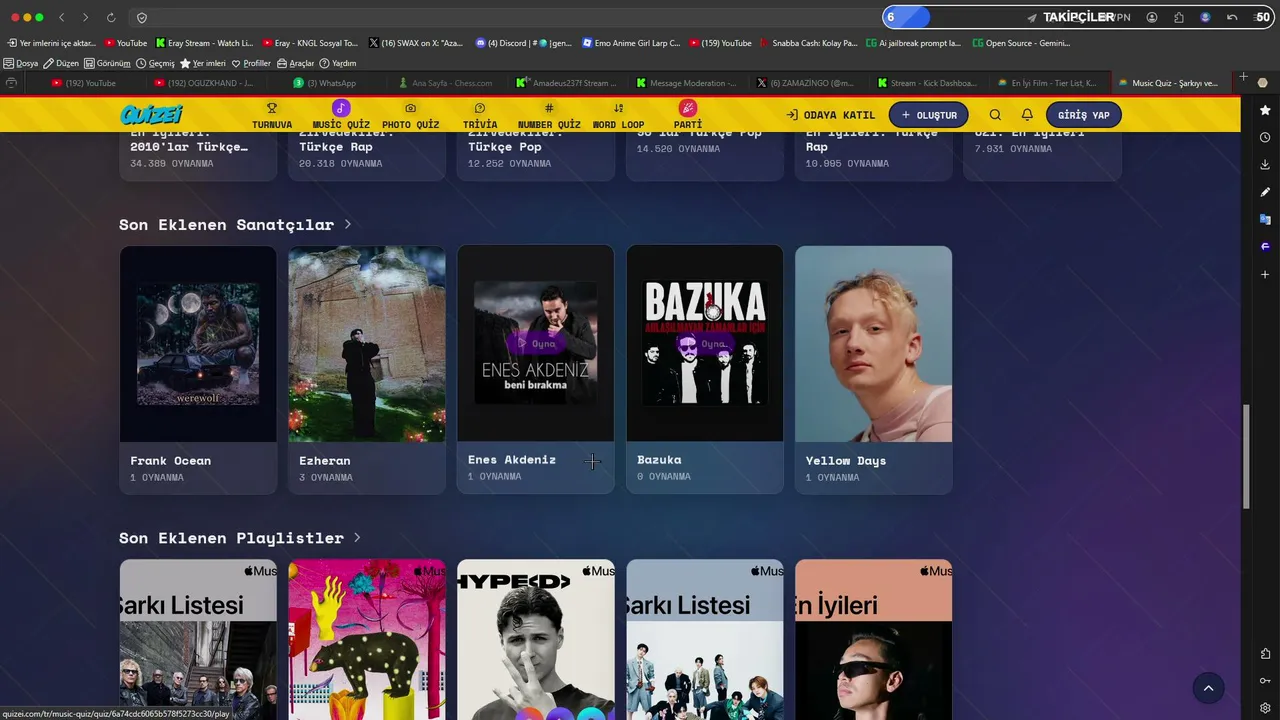Open the En İyileri playlist cover
This screenshot has height=720, width=1280.
tap(874, 639)
